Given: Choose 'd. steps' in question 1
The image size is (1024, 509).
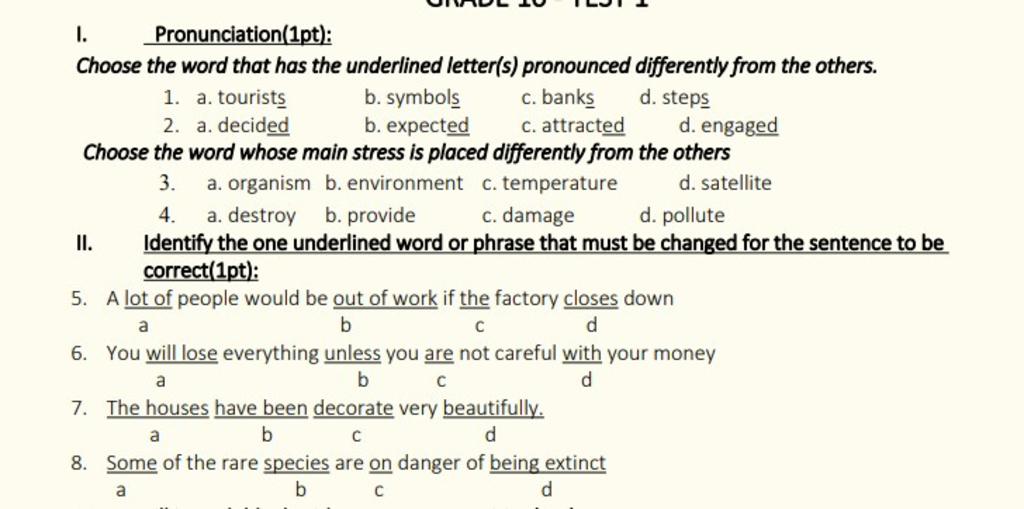Looking at the screenshot, I should click(675, 98).
